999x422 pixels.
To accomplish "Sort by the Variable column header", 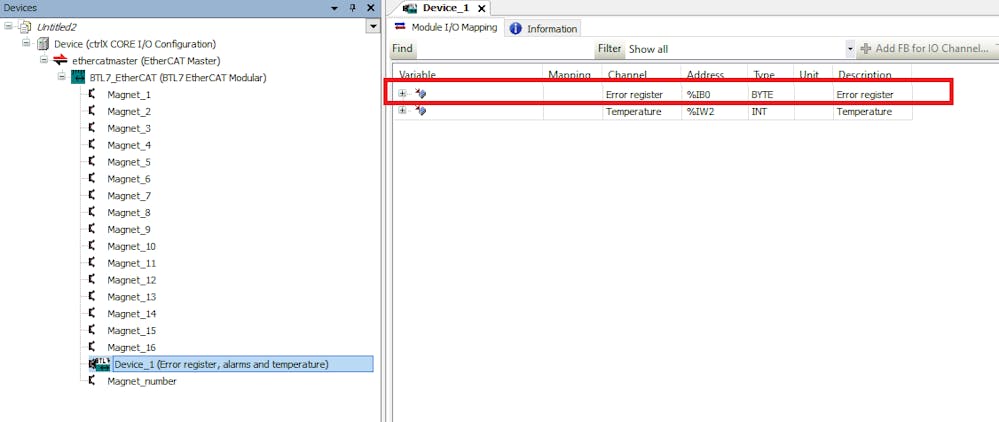I will coord(468,75).
